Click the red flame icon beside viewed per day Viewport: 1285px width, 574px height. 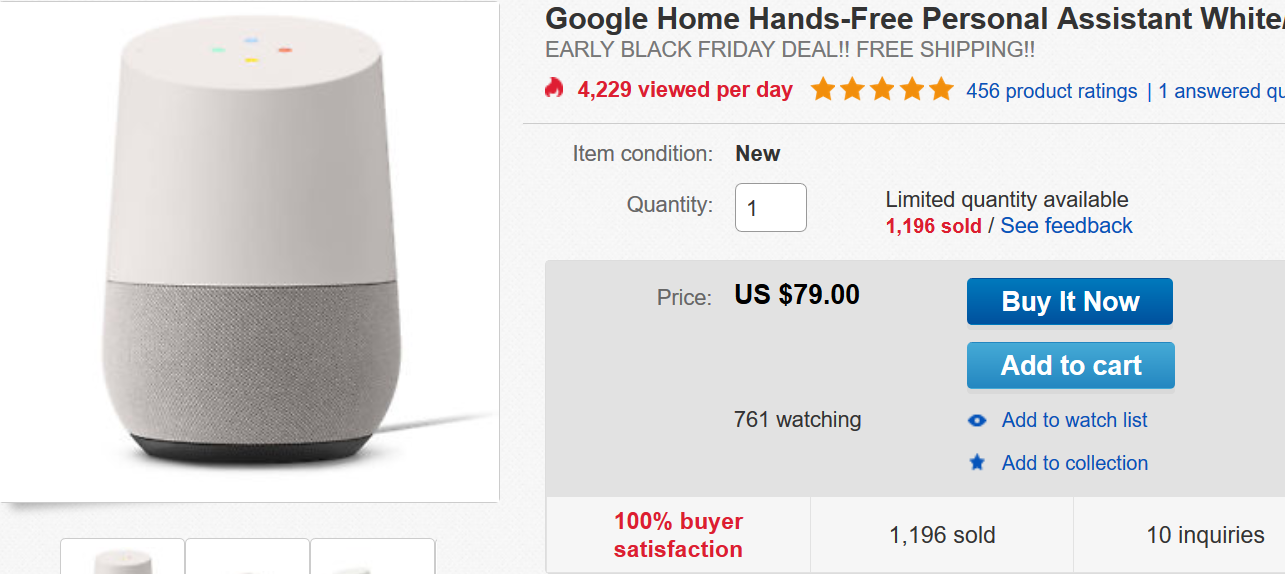pos(554,89)
